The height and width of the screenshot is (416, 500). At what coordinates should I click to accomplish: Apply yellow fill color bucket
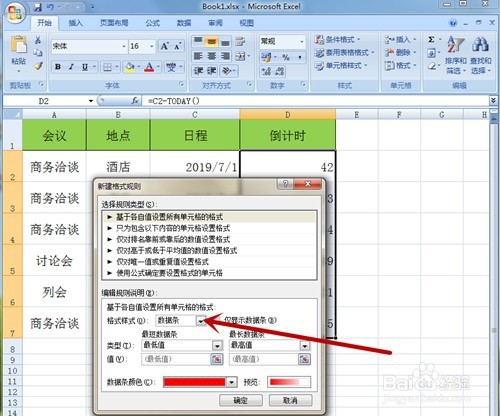point(130,67)
